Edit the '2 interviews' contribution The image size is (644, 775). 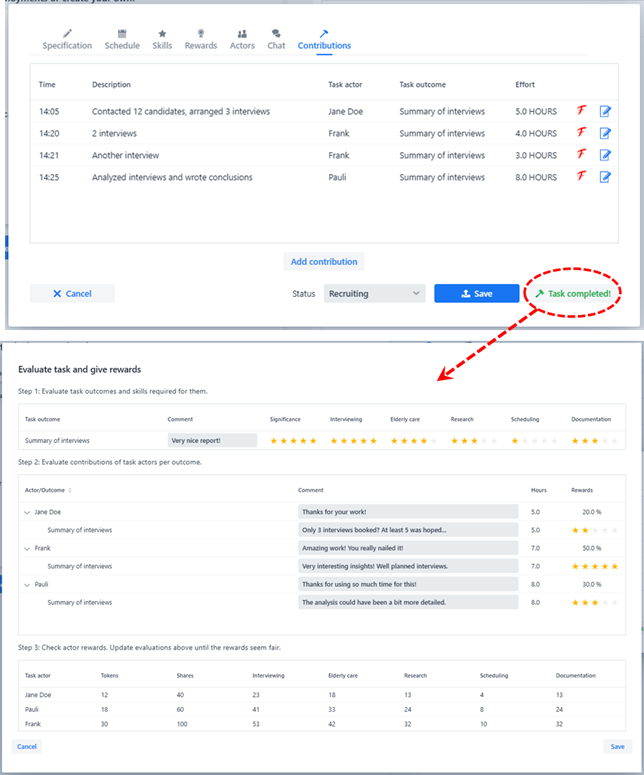(x=605, y=133)
